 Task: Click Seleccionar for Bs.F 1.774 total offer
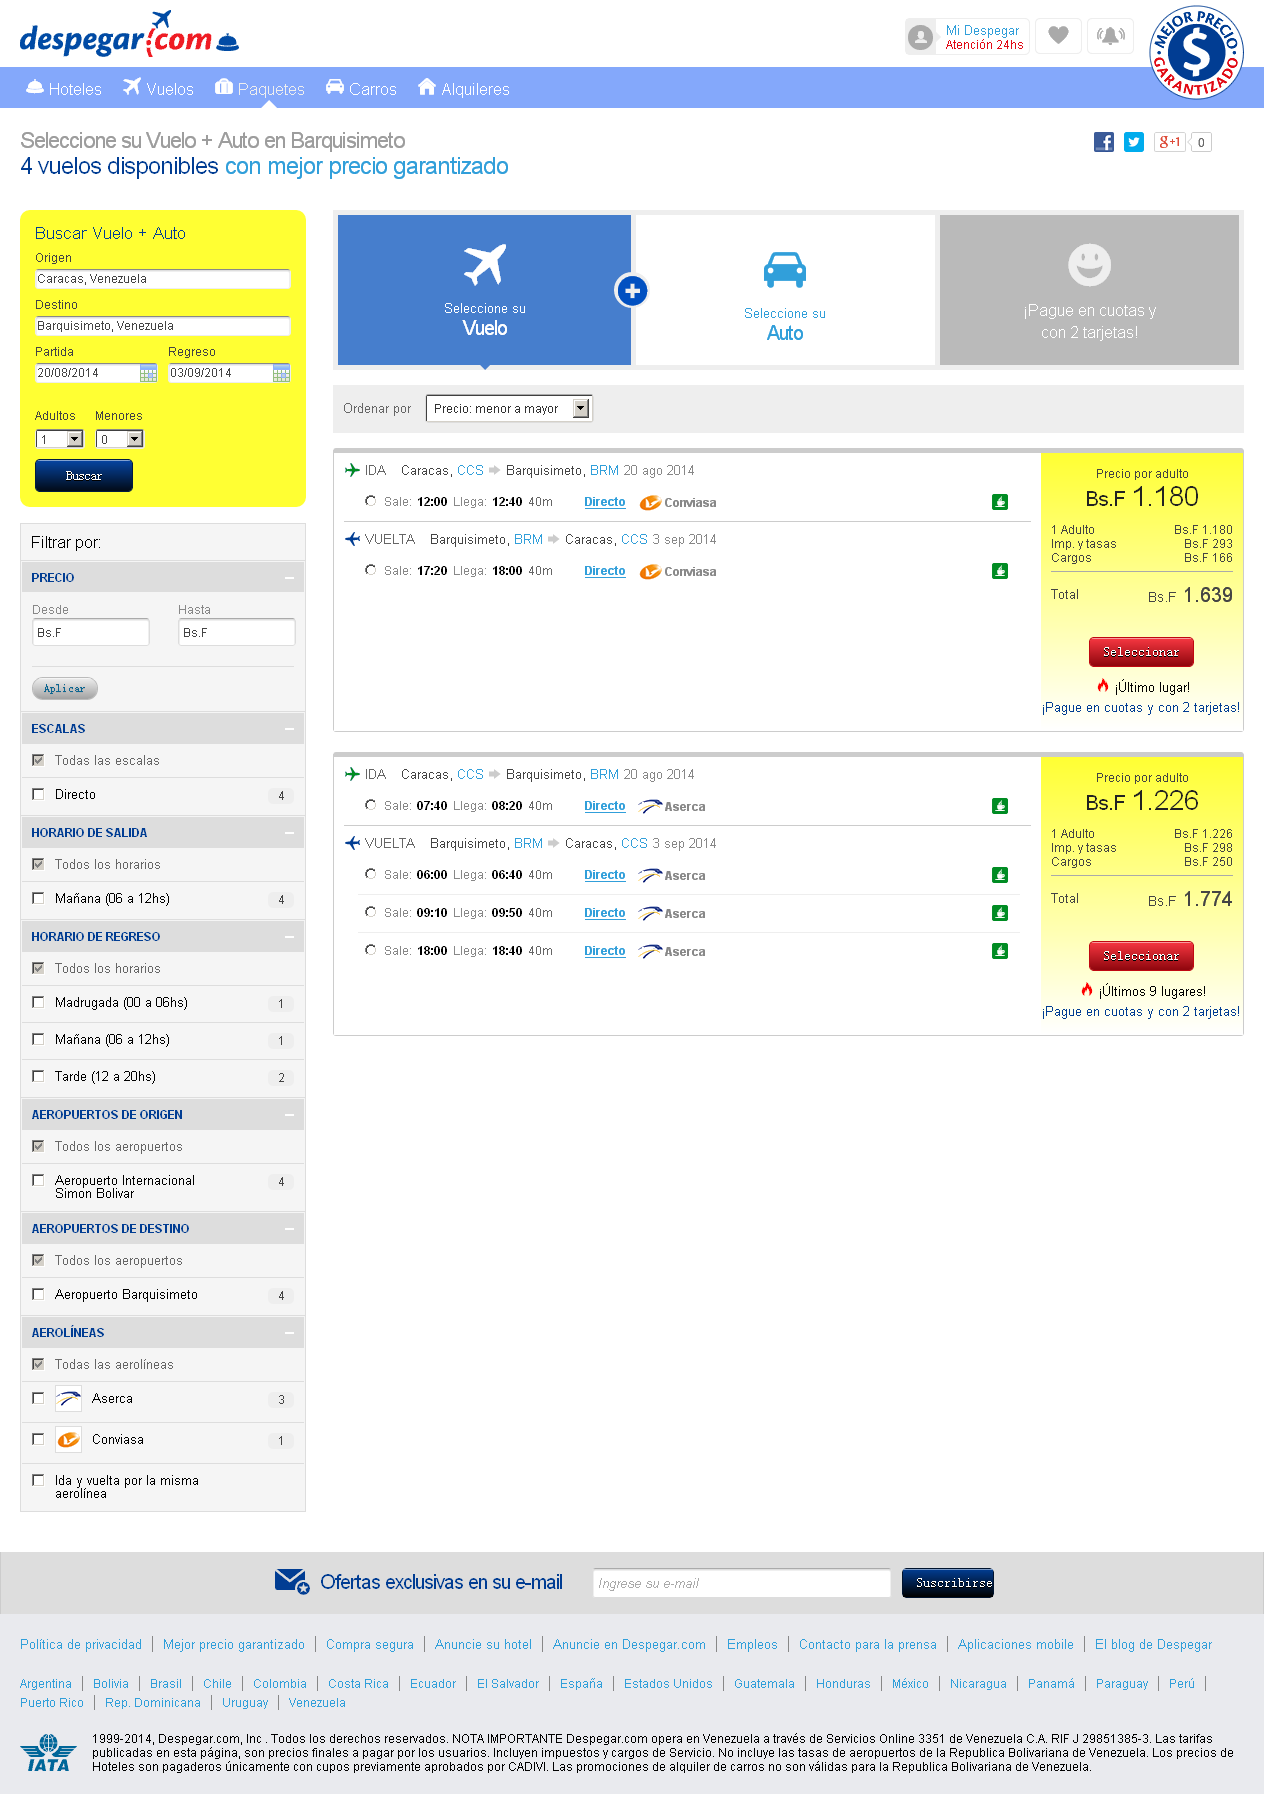coord(1141,956)
